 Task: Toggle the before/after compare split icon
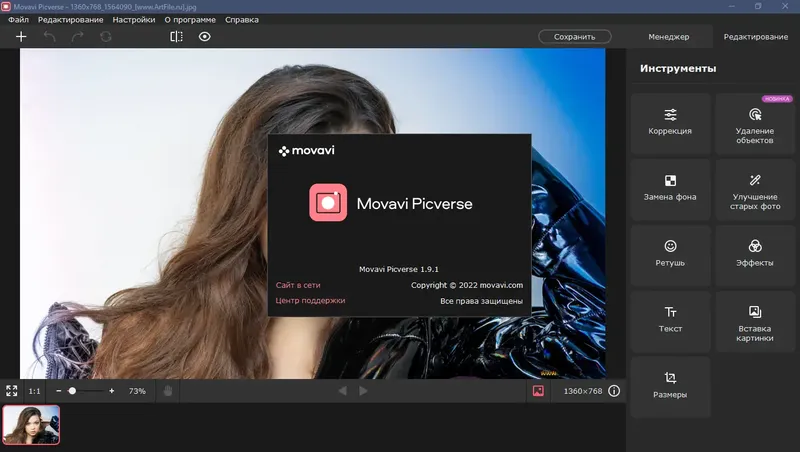tap(177, 37)
